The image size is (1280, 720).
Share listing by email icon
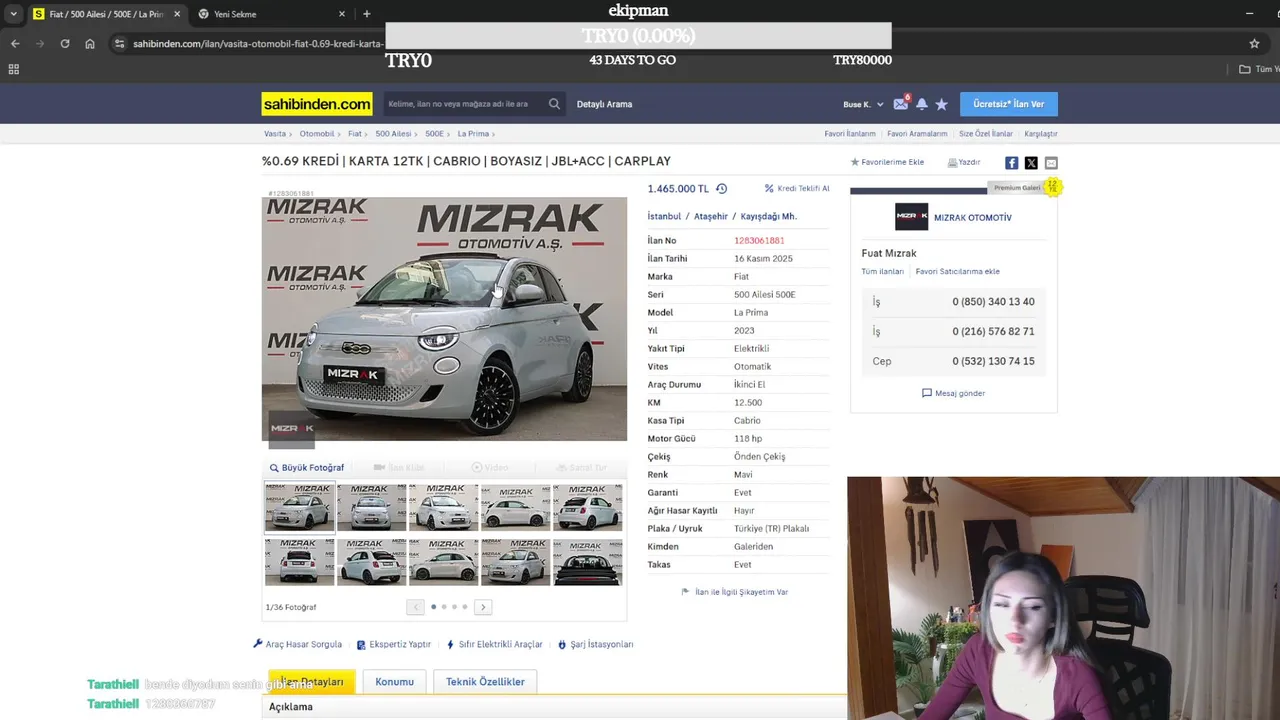pos(1051,163)
